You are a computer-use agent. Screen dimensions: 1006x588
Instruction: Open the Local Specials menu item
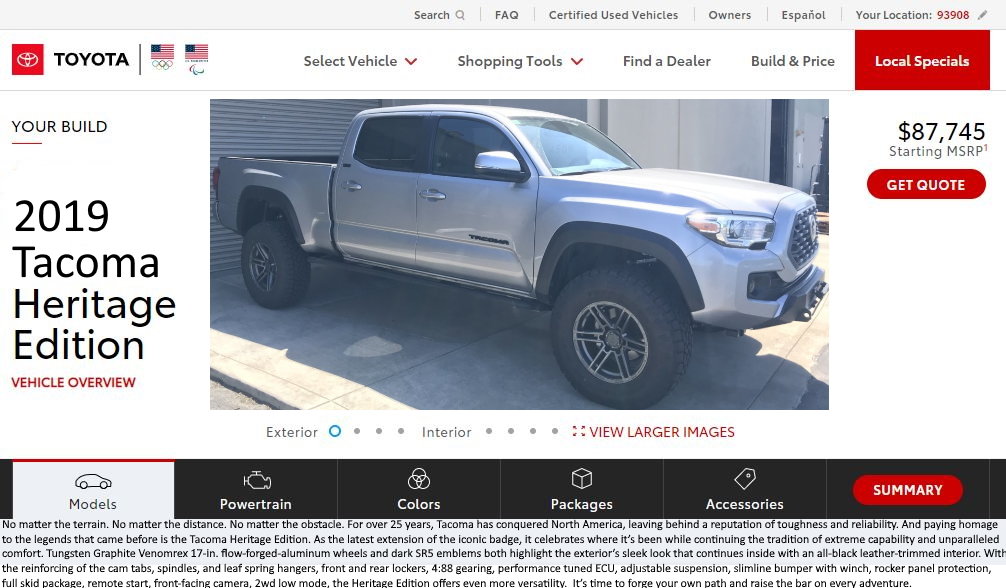pyautogui.click(x=922, y=60)
